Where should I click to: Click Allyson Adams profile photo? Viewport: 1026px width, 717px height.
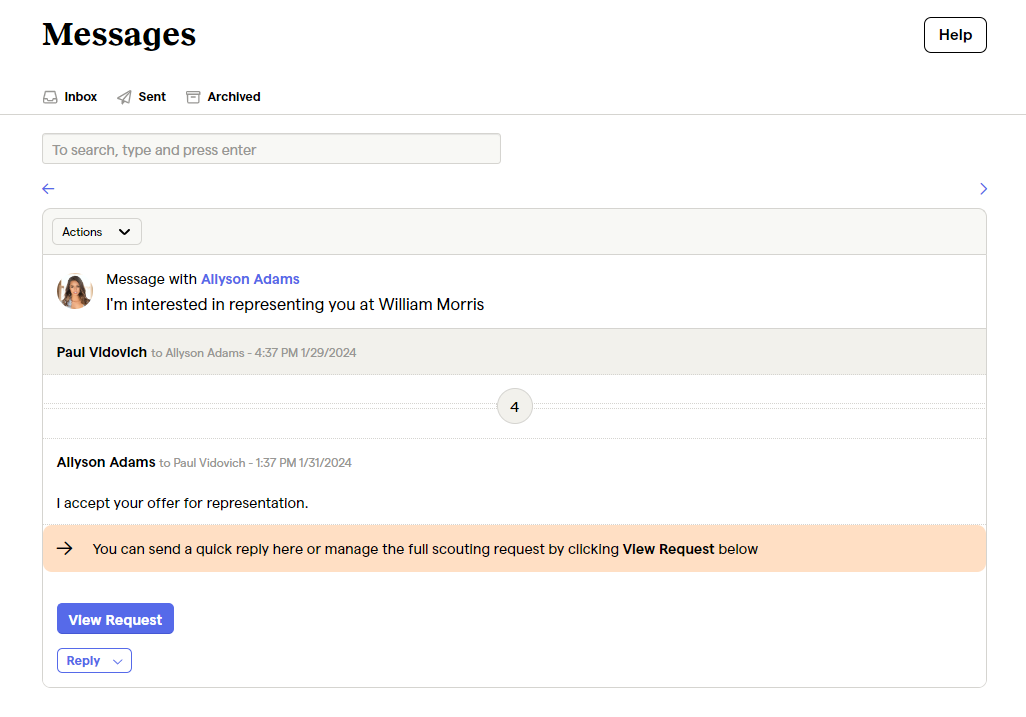(75, 291)
